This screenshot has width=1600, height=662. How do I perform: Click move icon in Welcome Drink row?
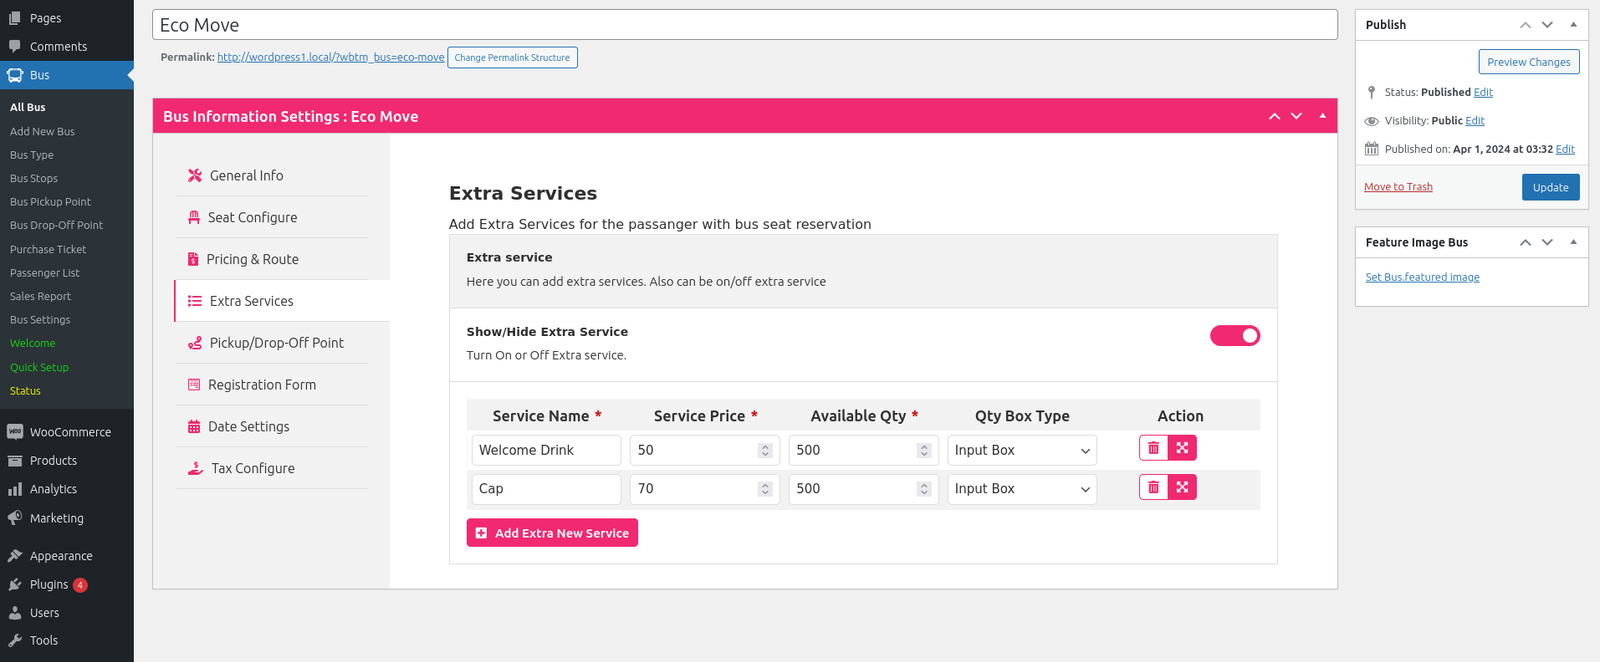1182,448
